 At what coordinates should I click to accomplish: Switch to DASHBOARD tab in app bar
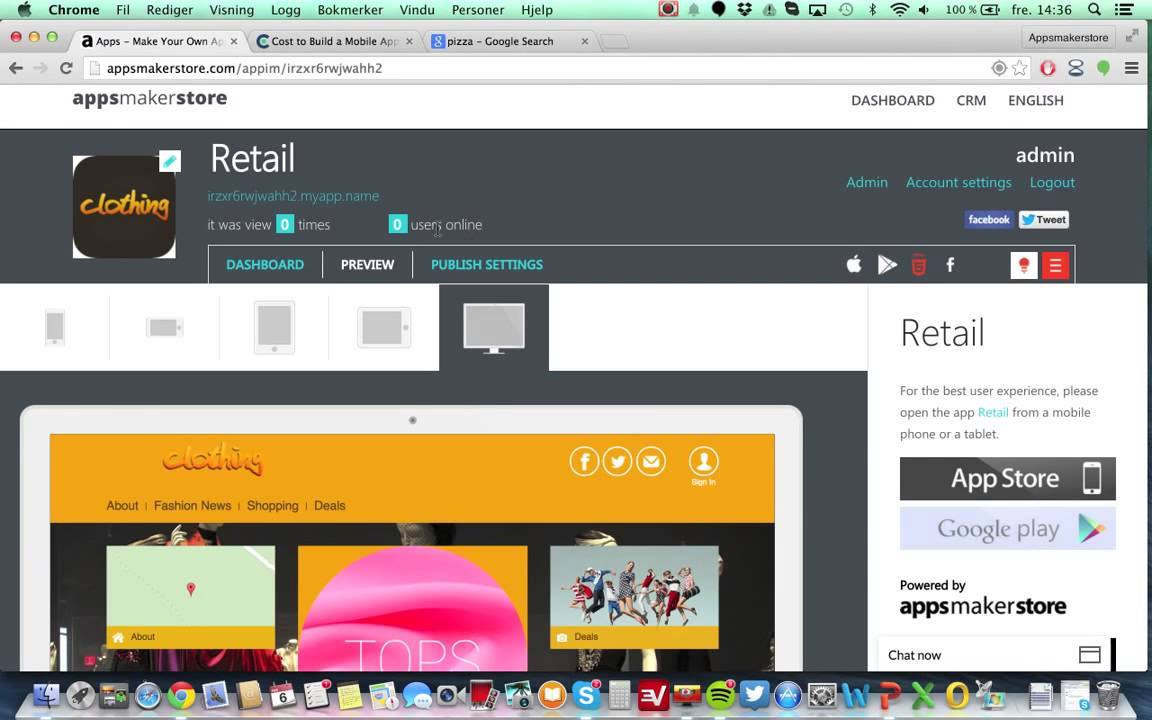coord(264,264)
